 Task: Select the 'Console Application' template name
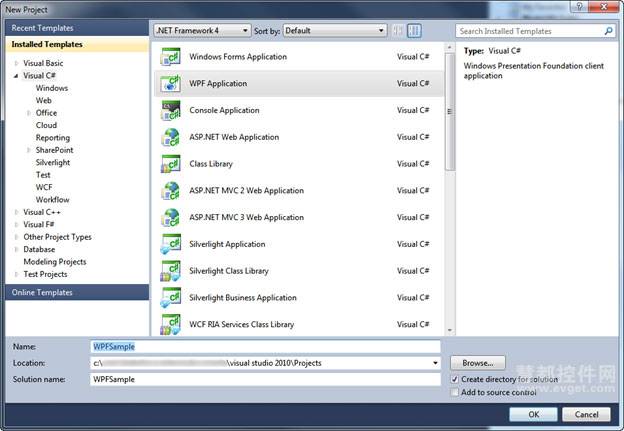tap(224, 110)
